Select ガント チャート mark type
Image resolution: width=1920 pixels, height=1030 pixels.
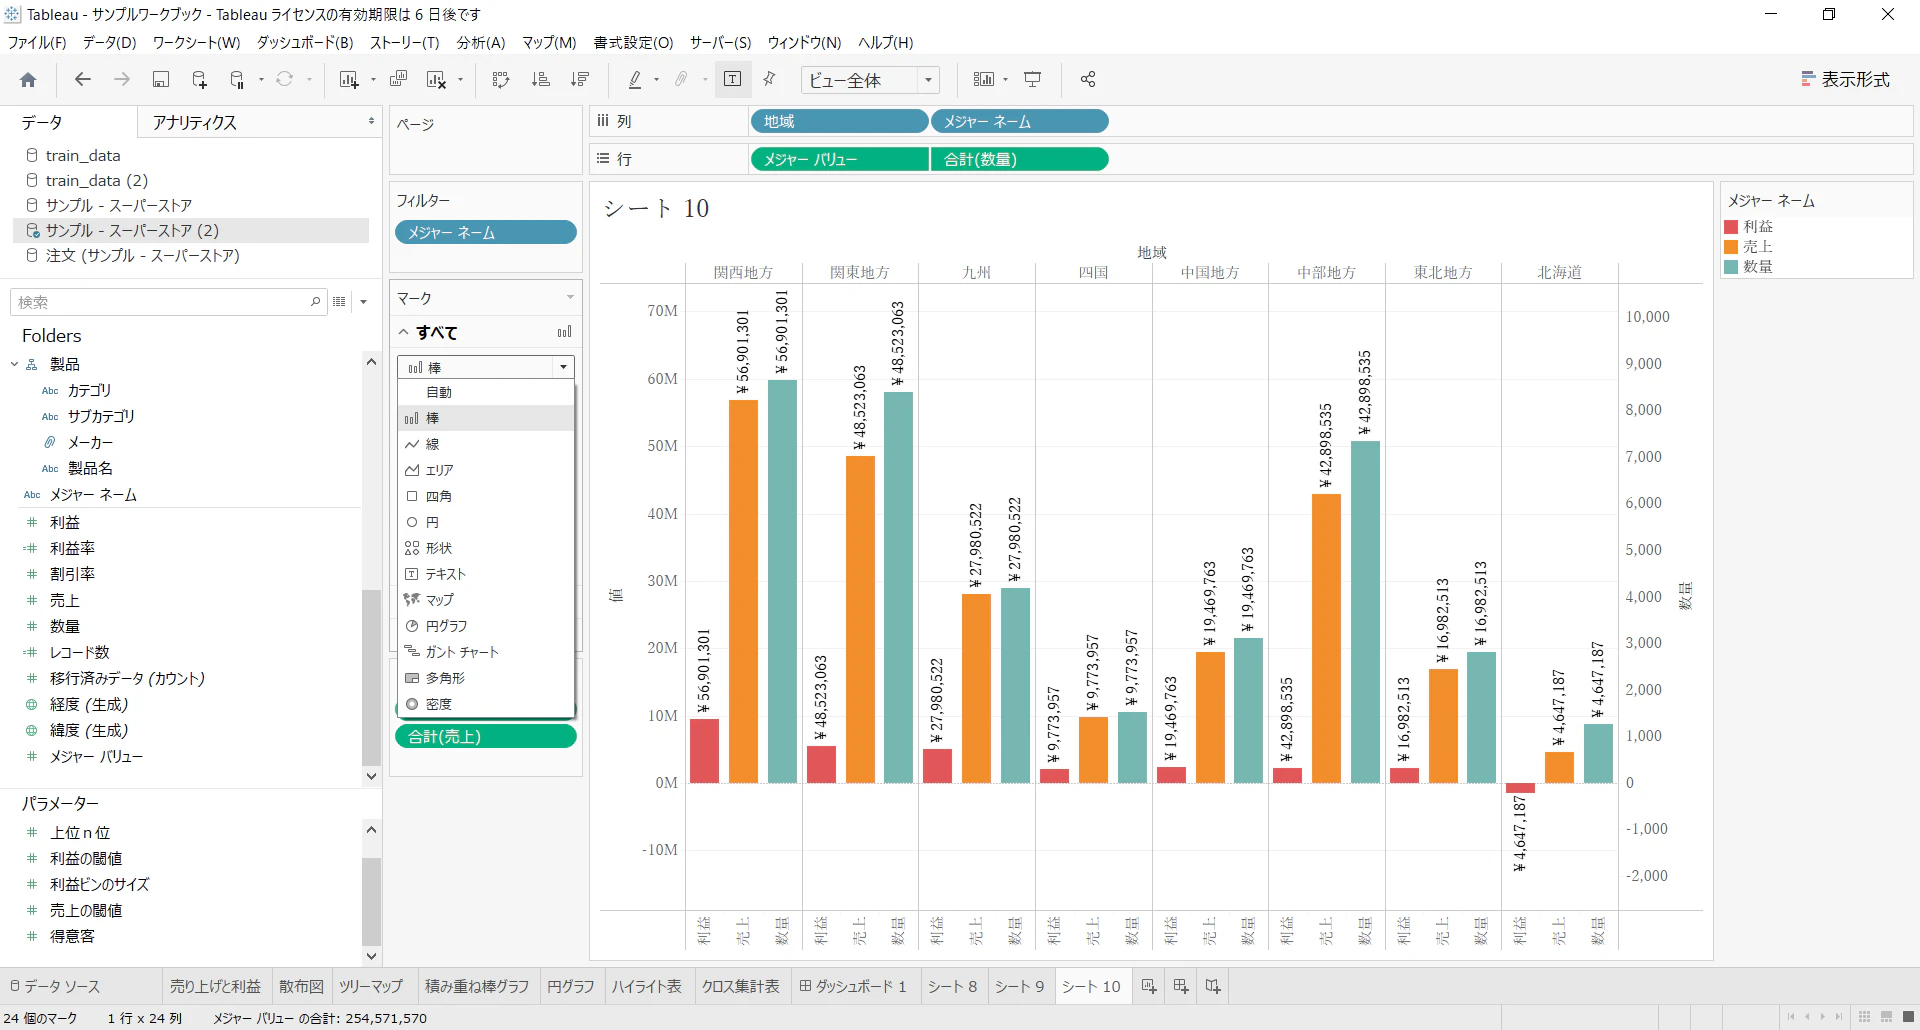point(486,652)
